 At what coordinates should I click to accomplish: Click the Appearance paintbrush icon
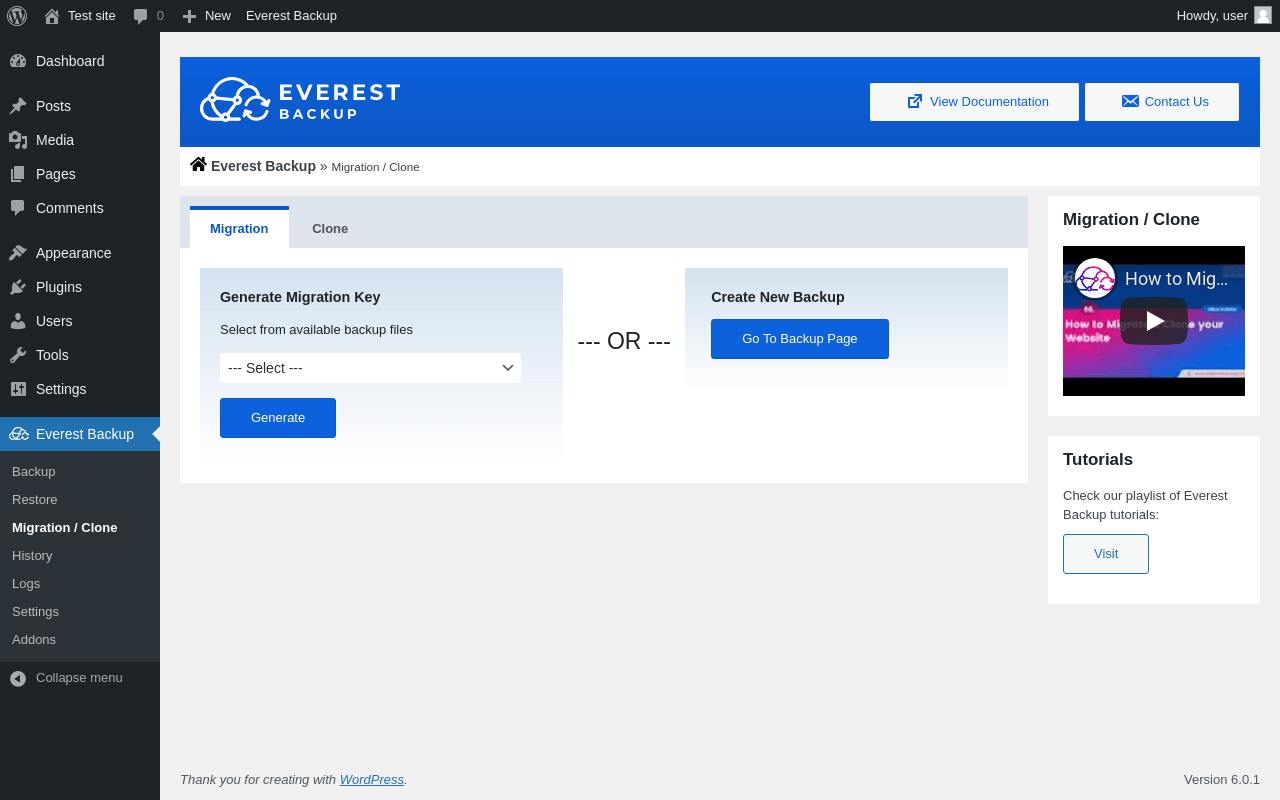tap(18, 253)
